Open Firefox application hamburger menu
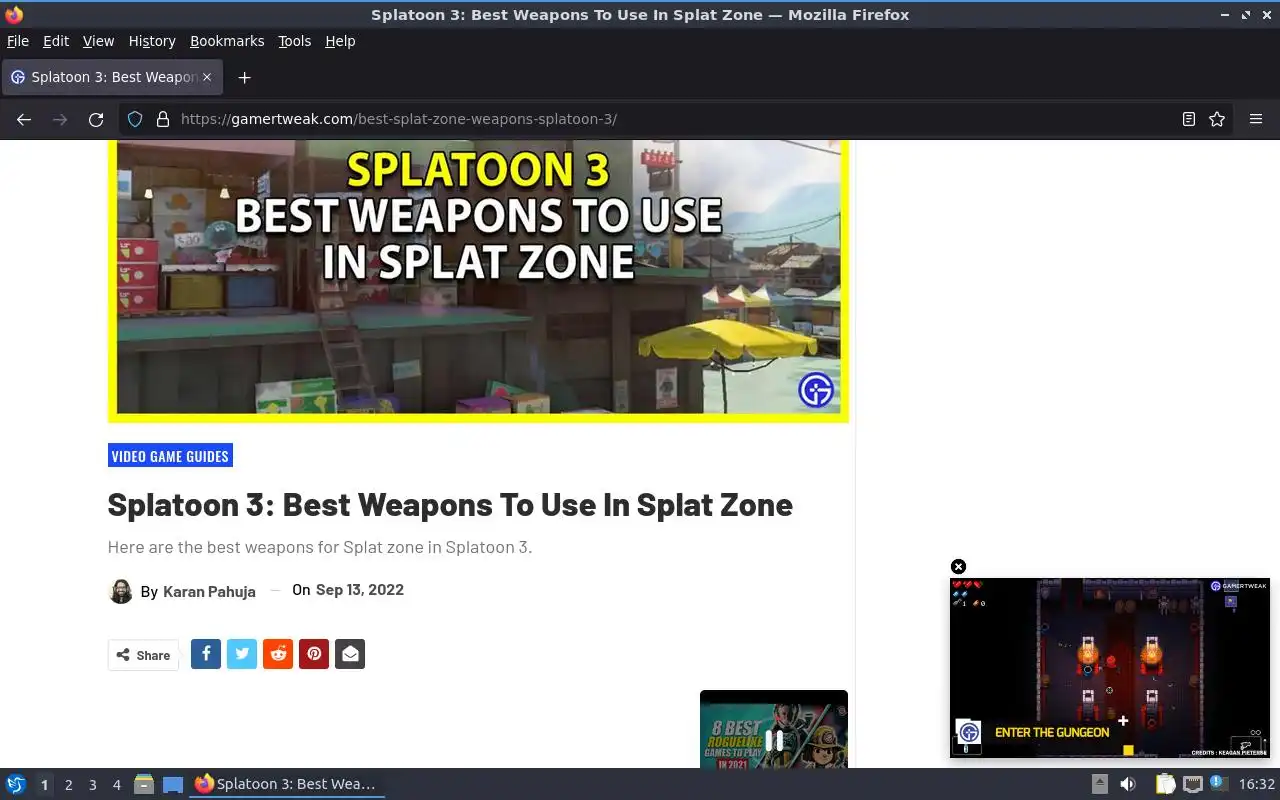This screenshot has height=800, width=1280. tap(1256, 119)
